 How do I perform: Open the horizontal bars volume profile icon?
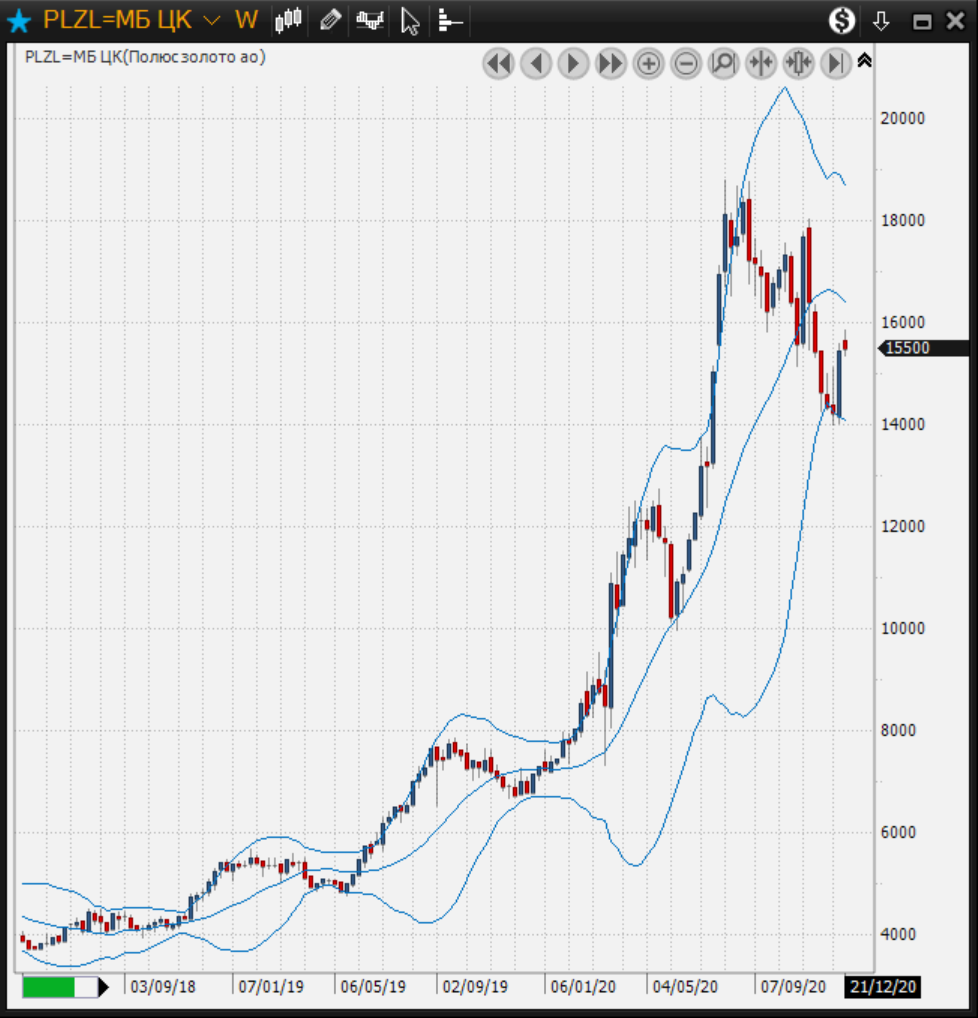pyautogui.click(x=449, y=21)
